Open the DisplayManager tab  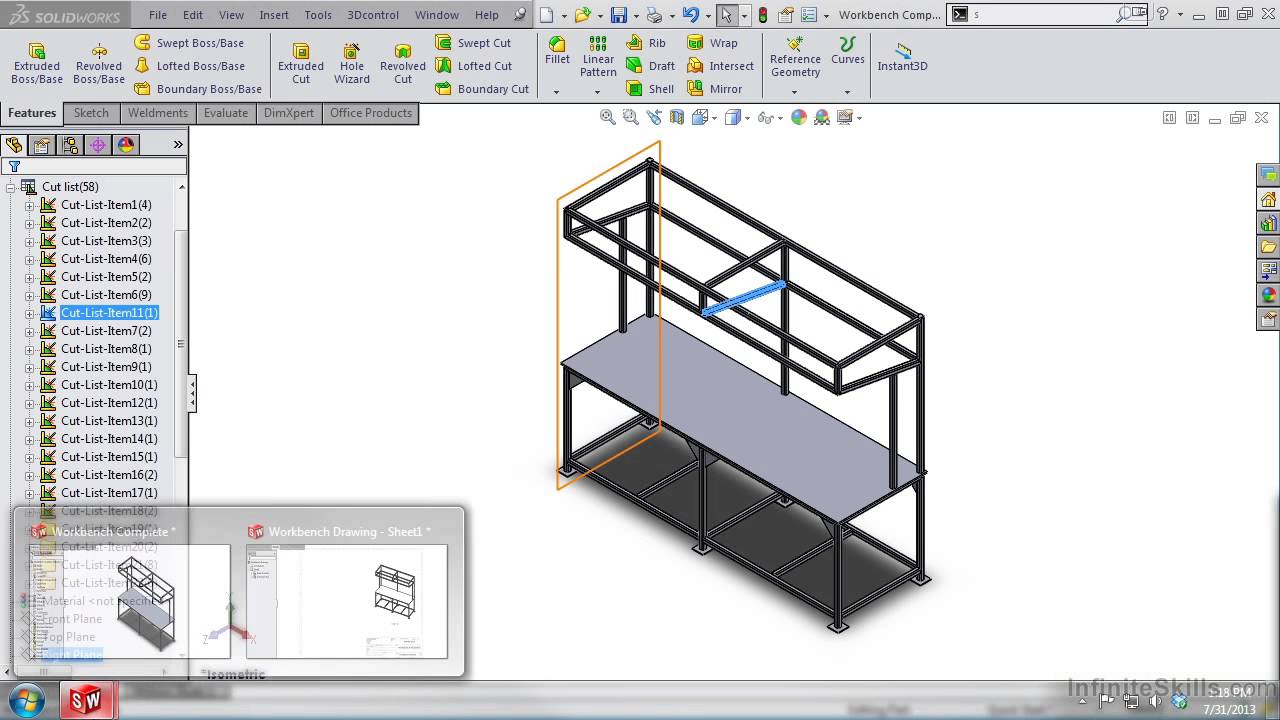pyautogui.click(x=126, y=145)
